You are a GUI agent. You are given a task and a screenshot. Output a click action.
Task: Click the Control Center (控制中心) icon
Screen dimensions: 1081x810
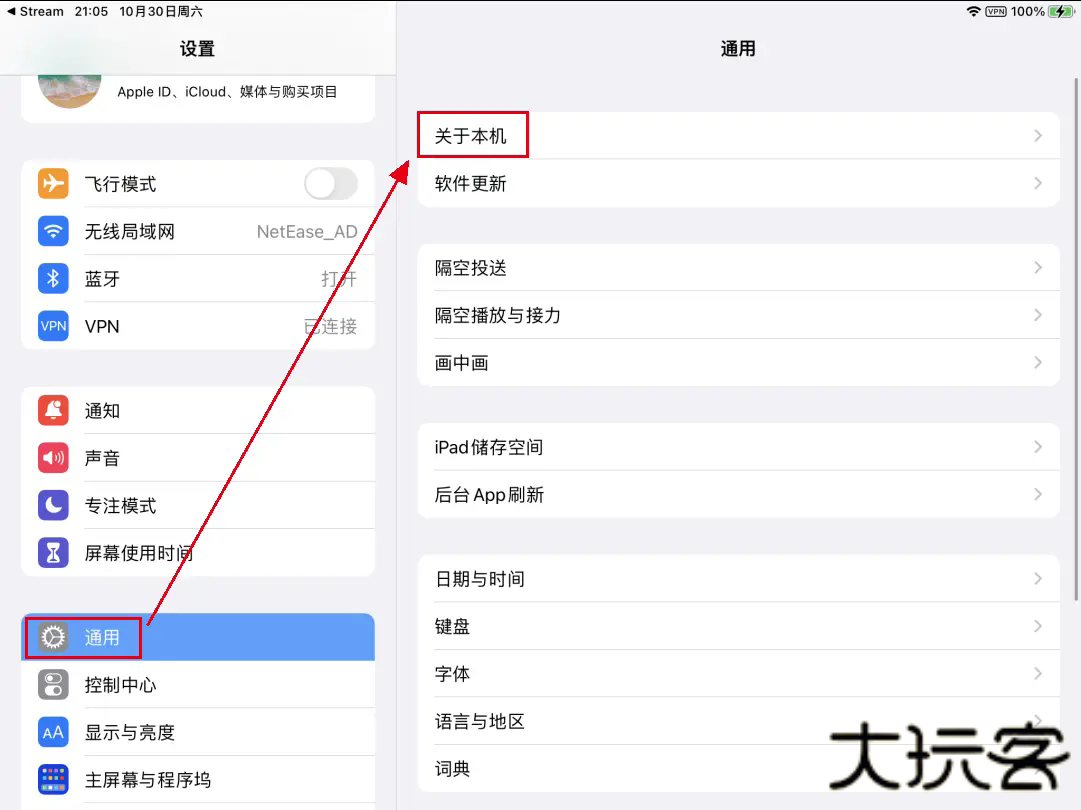52,685
